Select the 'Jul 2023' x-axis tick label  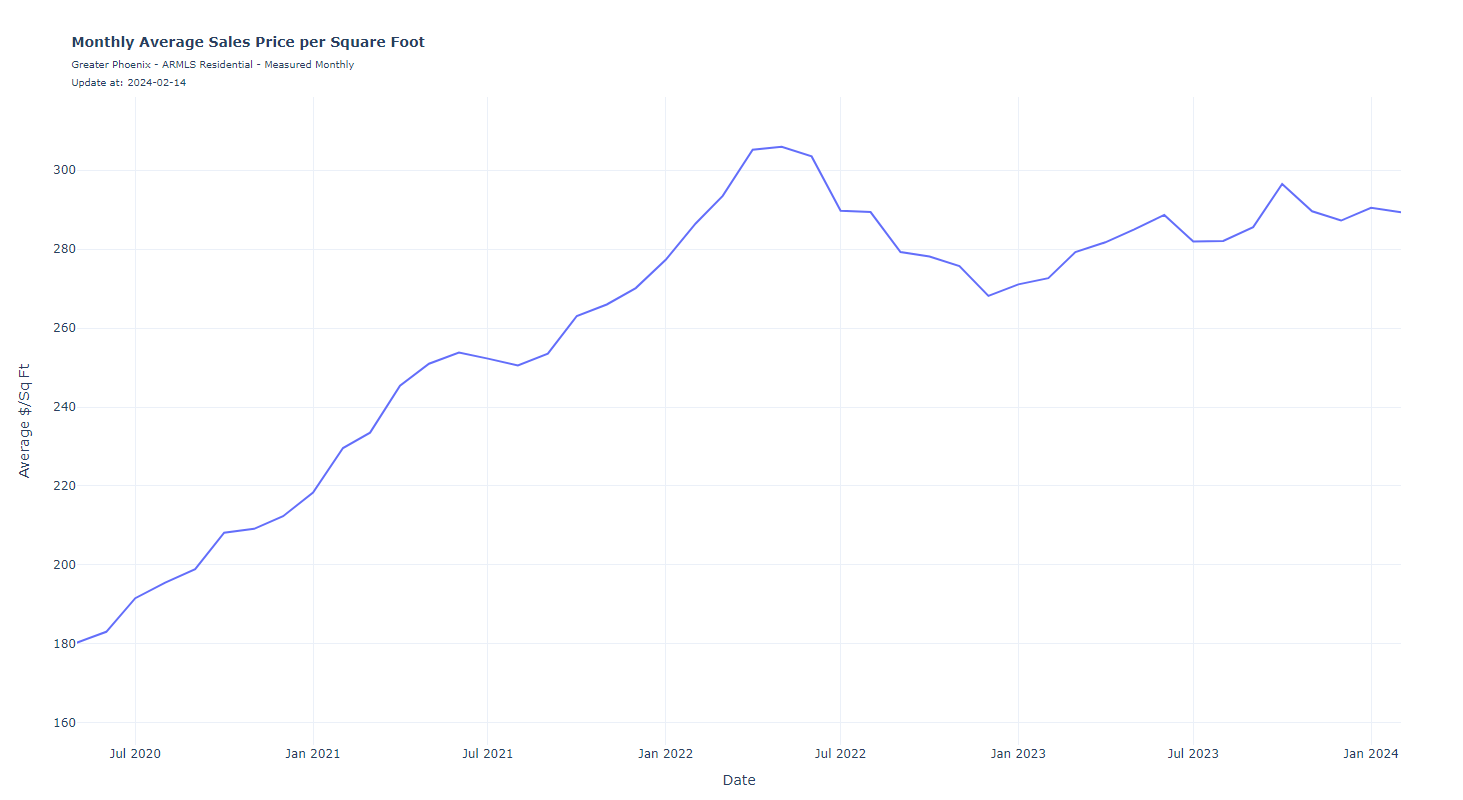1193,753
